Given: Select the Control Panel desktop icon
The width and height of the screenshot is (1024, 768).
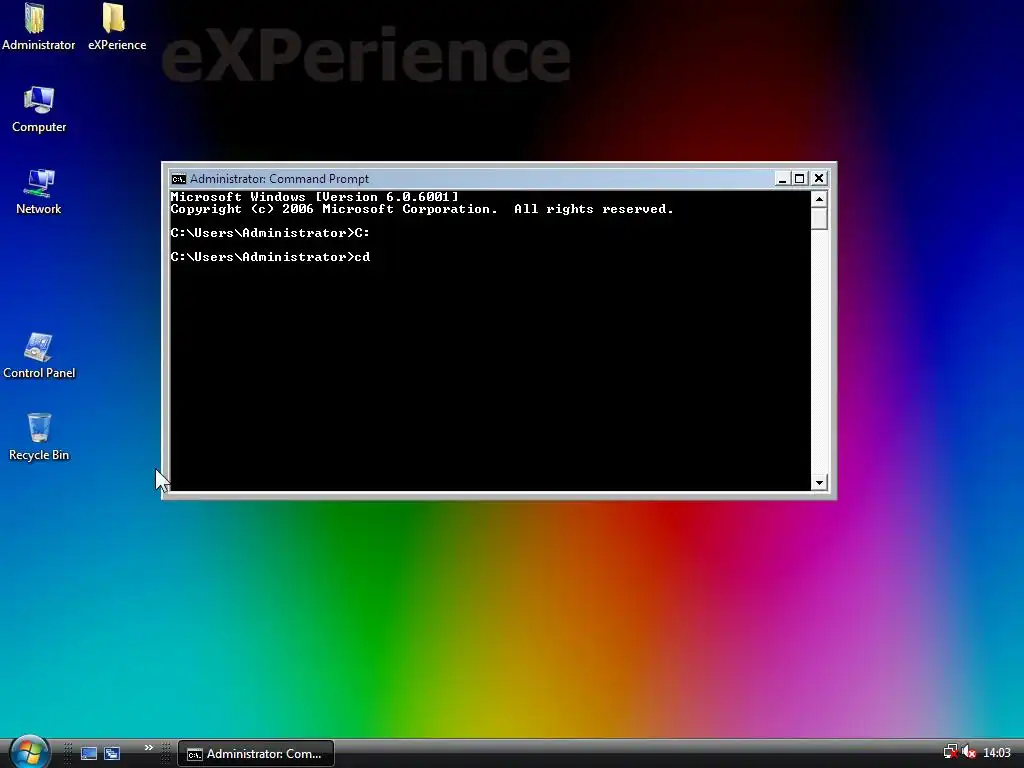Looking at the screenshot, I should point(39,355).
